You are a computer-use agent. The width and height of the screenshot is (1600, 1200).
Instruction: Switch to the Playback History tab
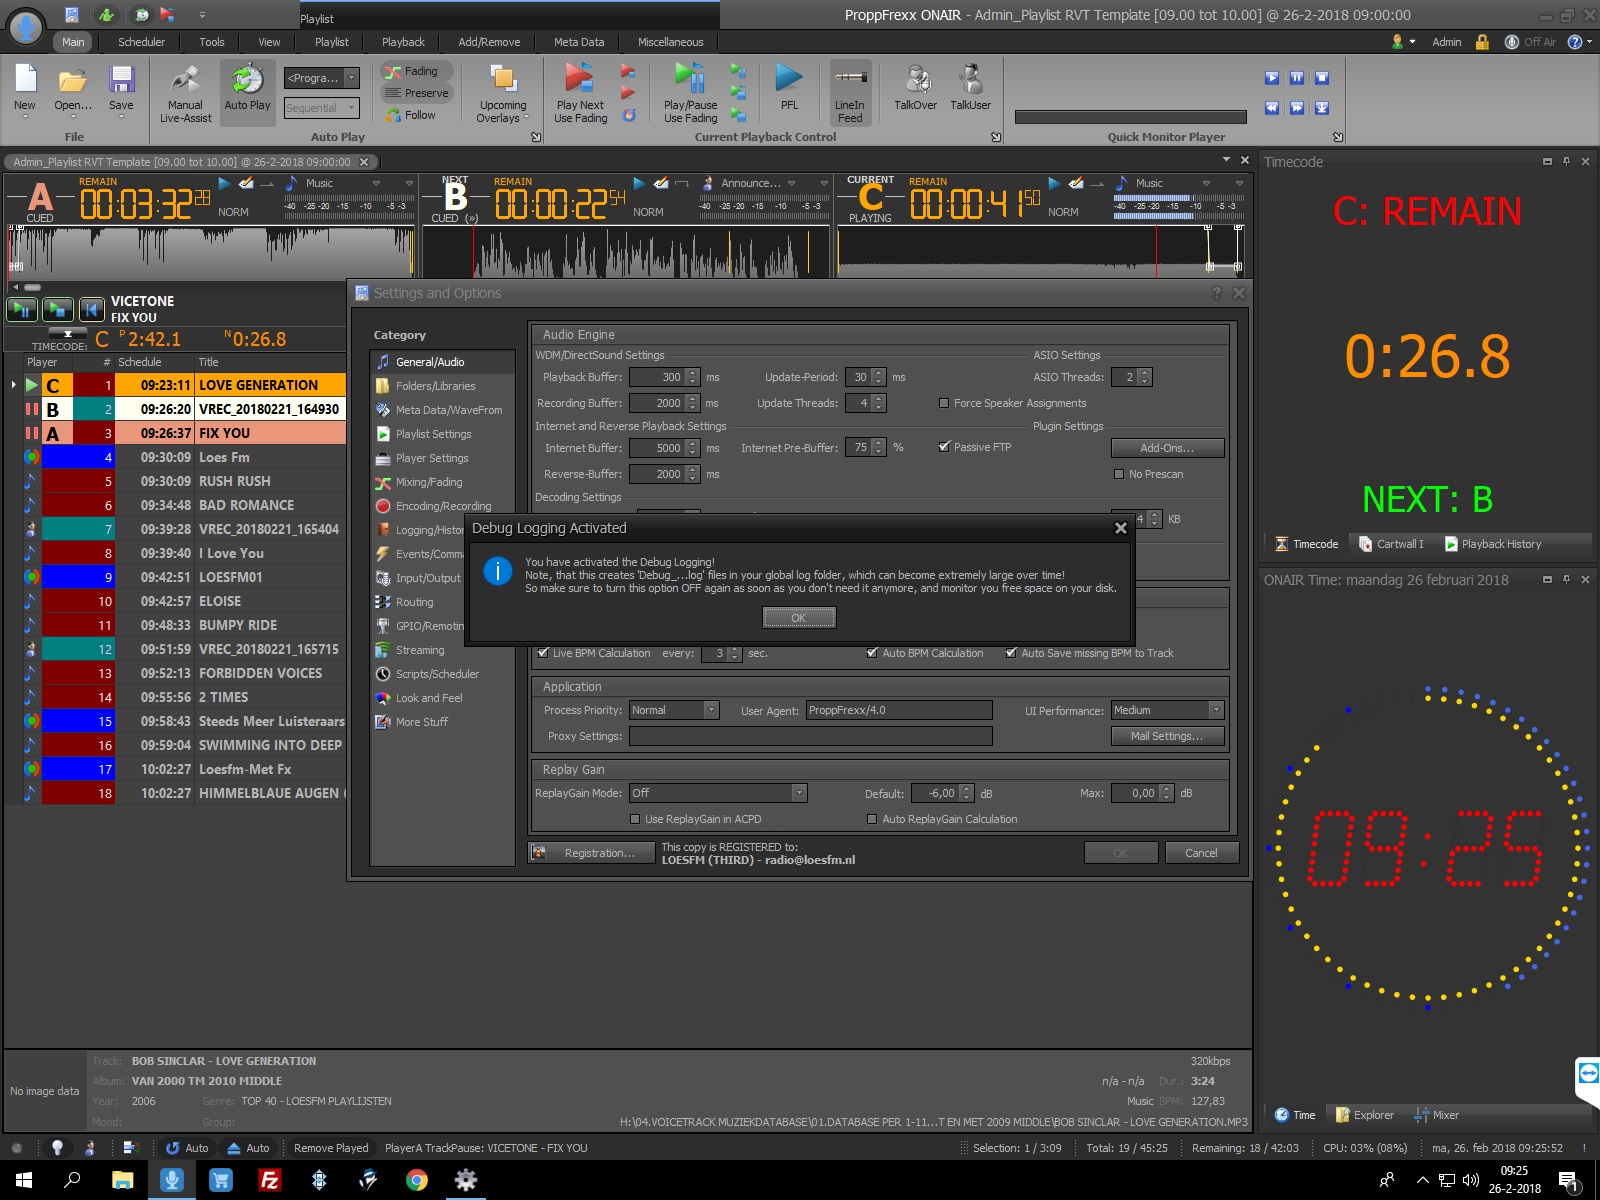coord(1493,544)
